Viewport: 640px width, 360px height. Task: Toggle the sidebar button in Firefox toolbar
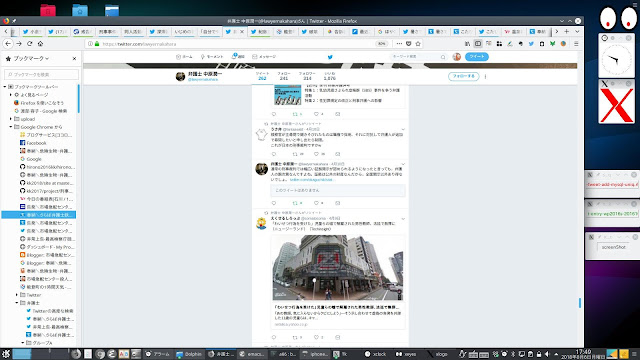tap(478, 44)
